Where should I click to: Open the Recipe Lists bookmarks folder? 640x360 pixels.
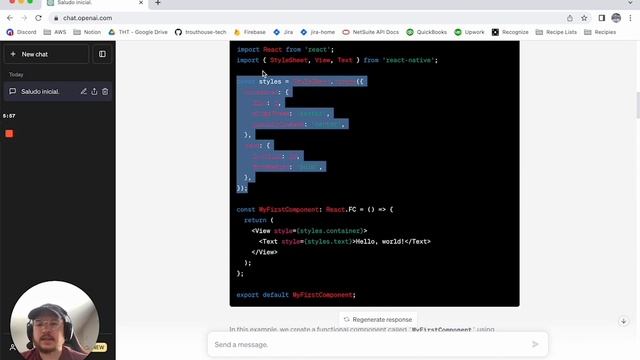pyautogui.click(x=556, y=32)
